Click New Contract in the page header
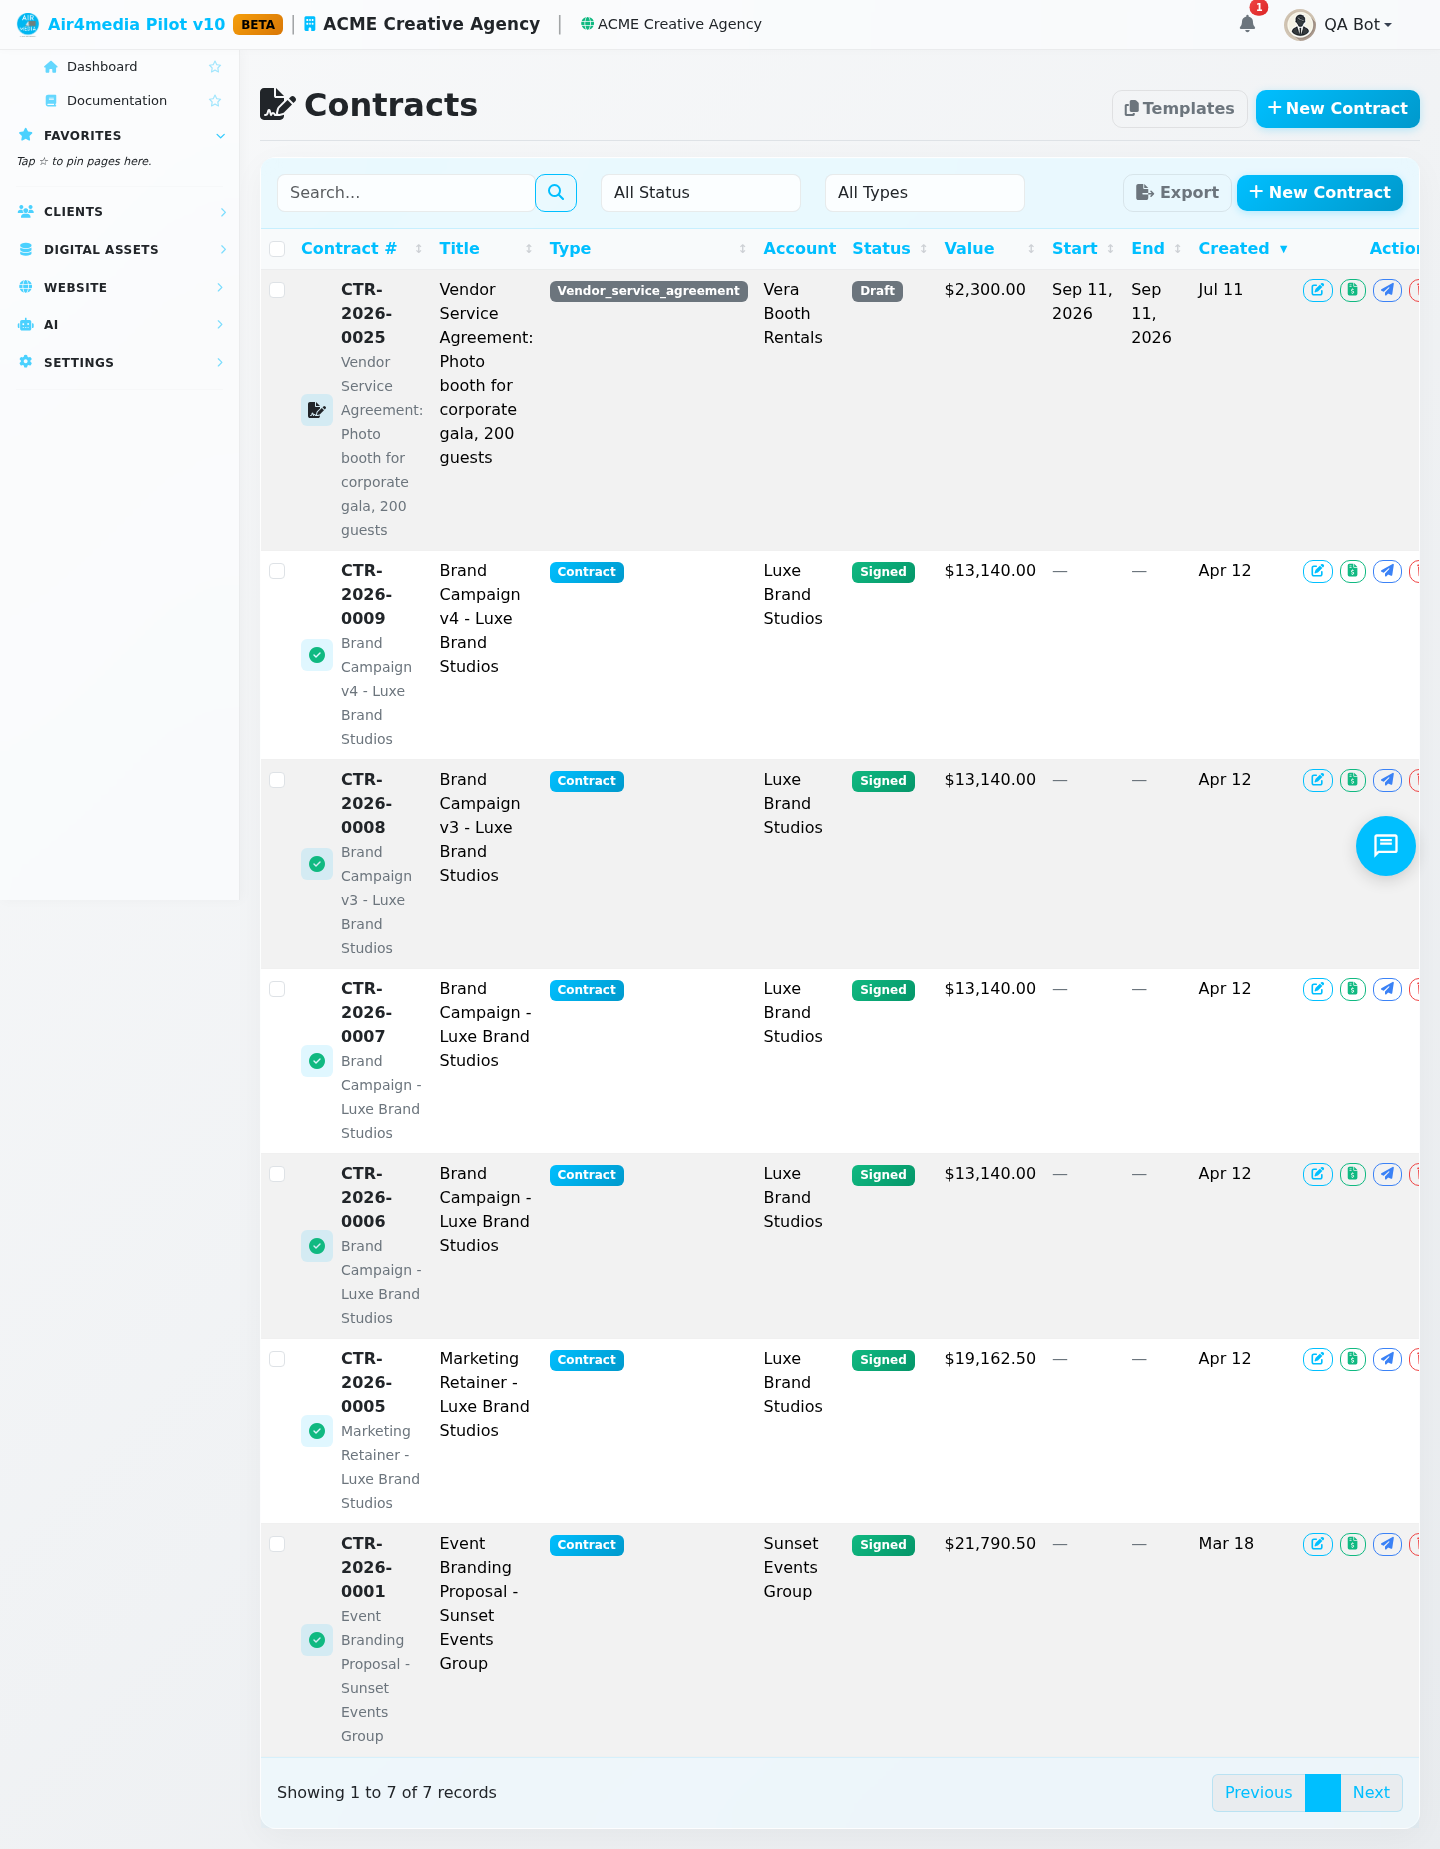The width and height of the screenshot is (1440, 1849). tap(1338, 109)
